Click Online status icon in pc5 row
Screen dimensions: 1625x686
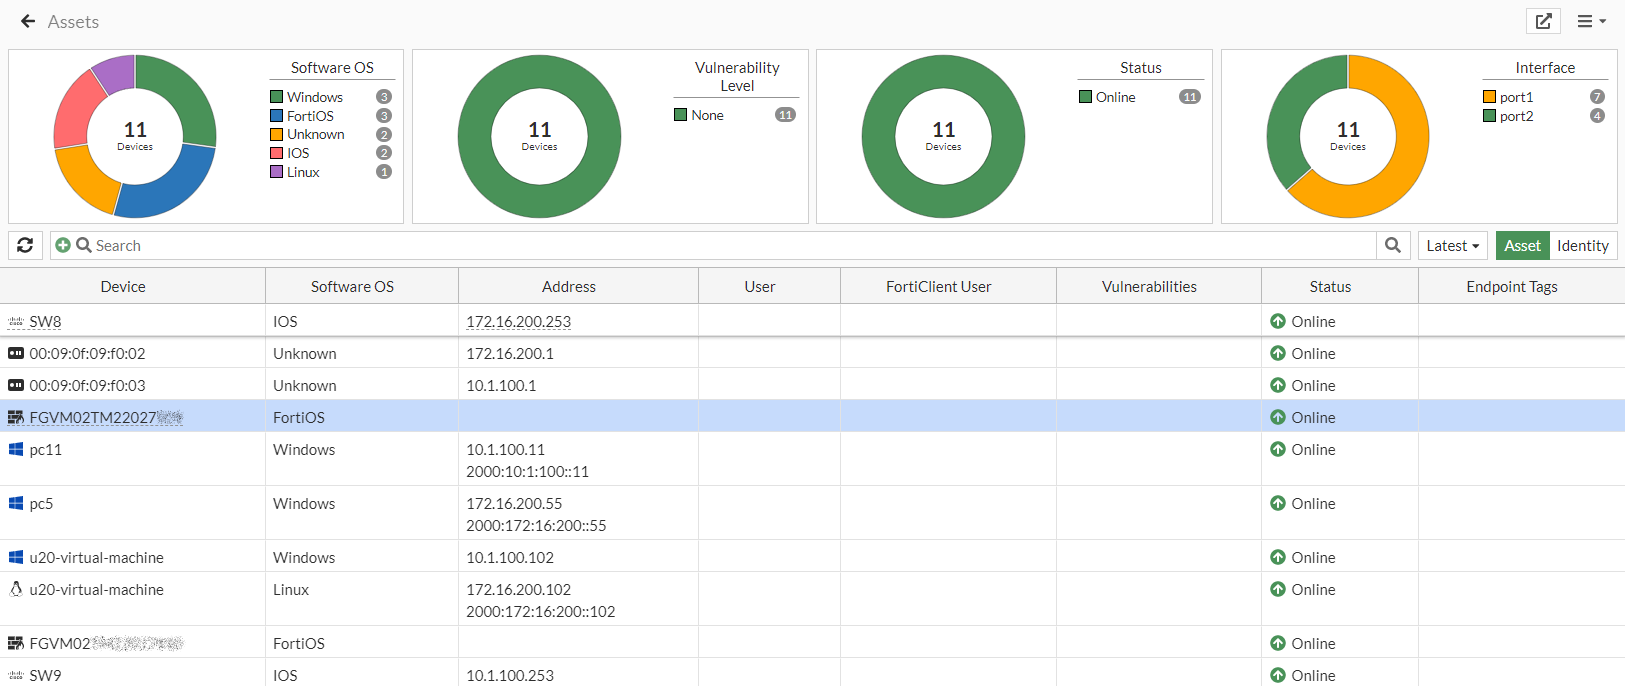[x=1278, y=503]
